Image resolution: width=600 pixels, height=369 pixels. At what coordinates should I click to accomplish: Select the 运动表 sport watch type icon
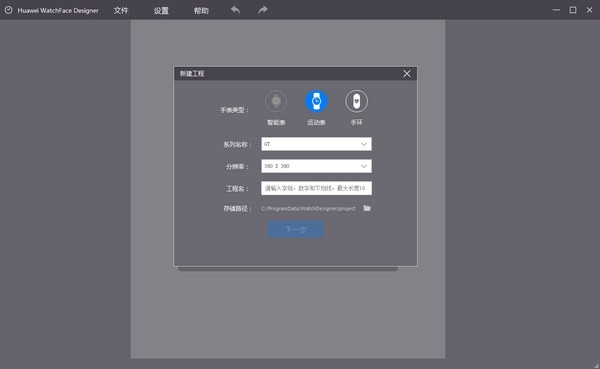[x=316, y=101]
